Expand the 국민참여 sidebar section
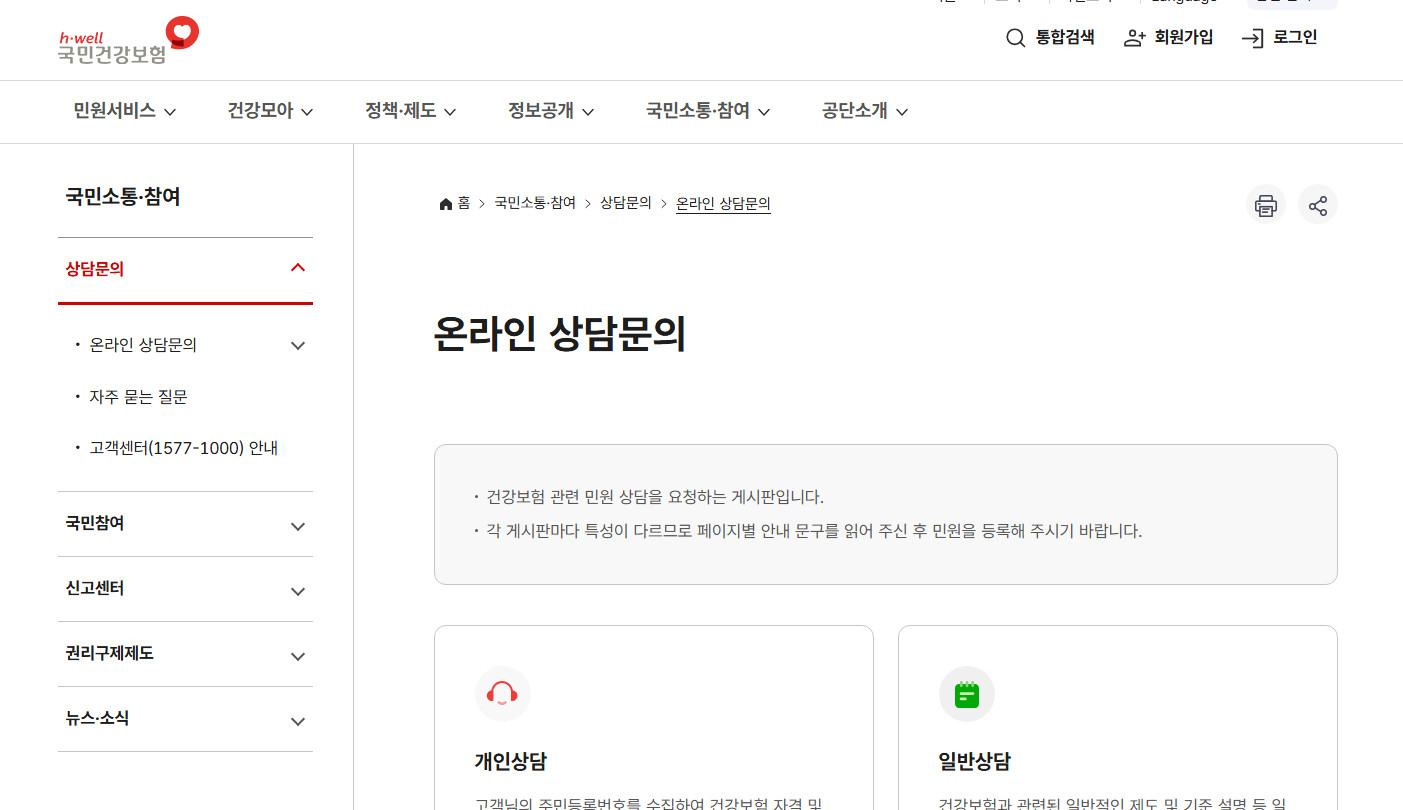The width and height of the screenshot is (1403, 810). coord(297,524)
